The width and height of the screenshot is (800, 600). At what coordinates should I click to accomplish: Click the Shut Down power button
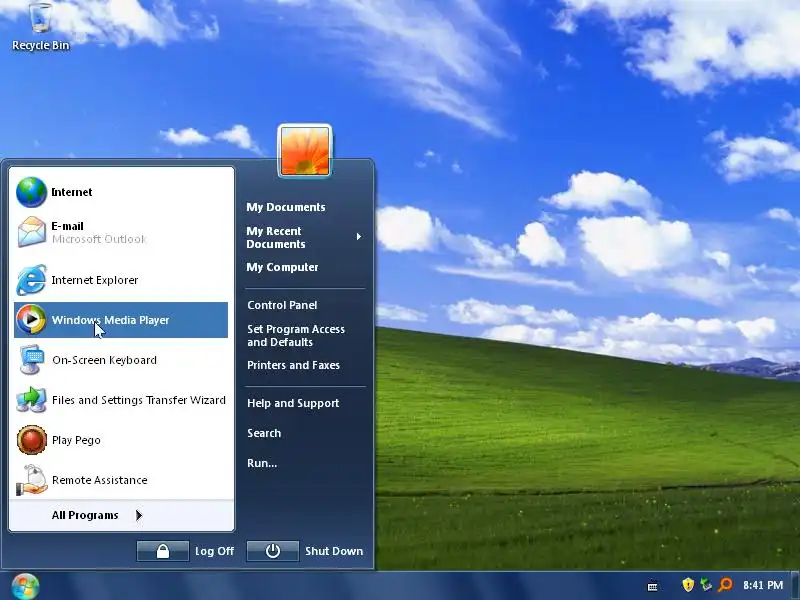tap(272, 551)
